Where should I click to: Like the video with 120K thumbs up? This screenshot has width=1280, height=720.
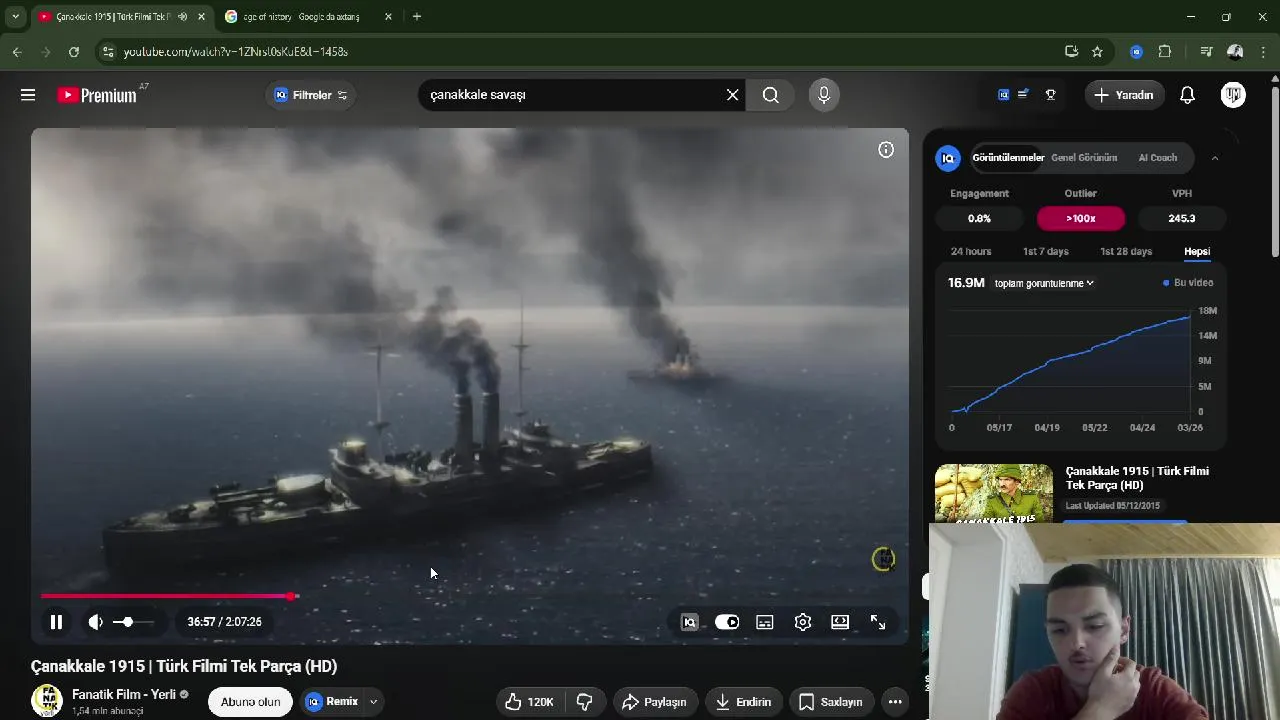pyautogui.click(x=530, y=702)
